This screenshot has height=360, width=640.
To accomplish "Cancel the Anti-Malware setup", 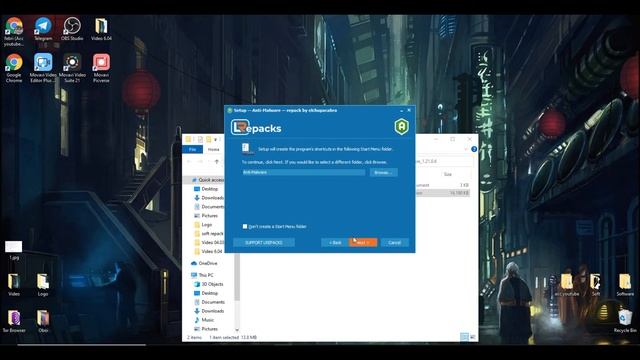I will tap(395, 242).
